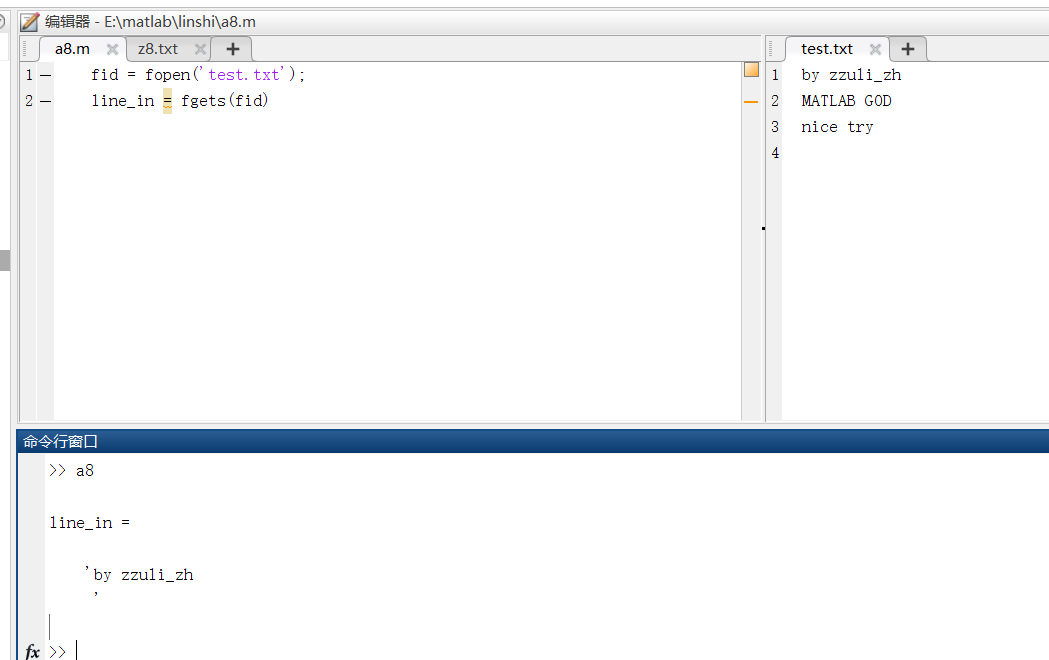Close the a8.m tab
The width and height of the screenshot is (1049, 660).
[112, 49]
